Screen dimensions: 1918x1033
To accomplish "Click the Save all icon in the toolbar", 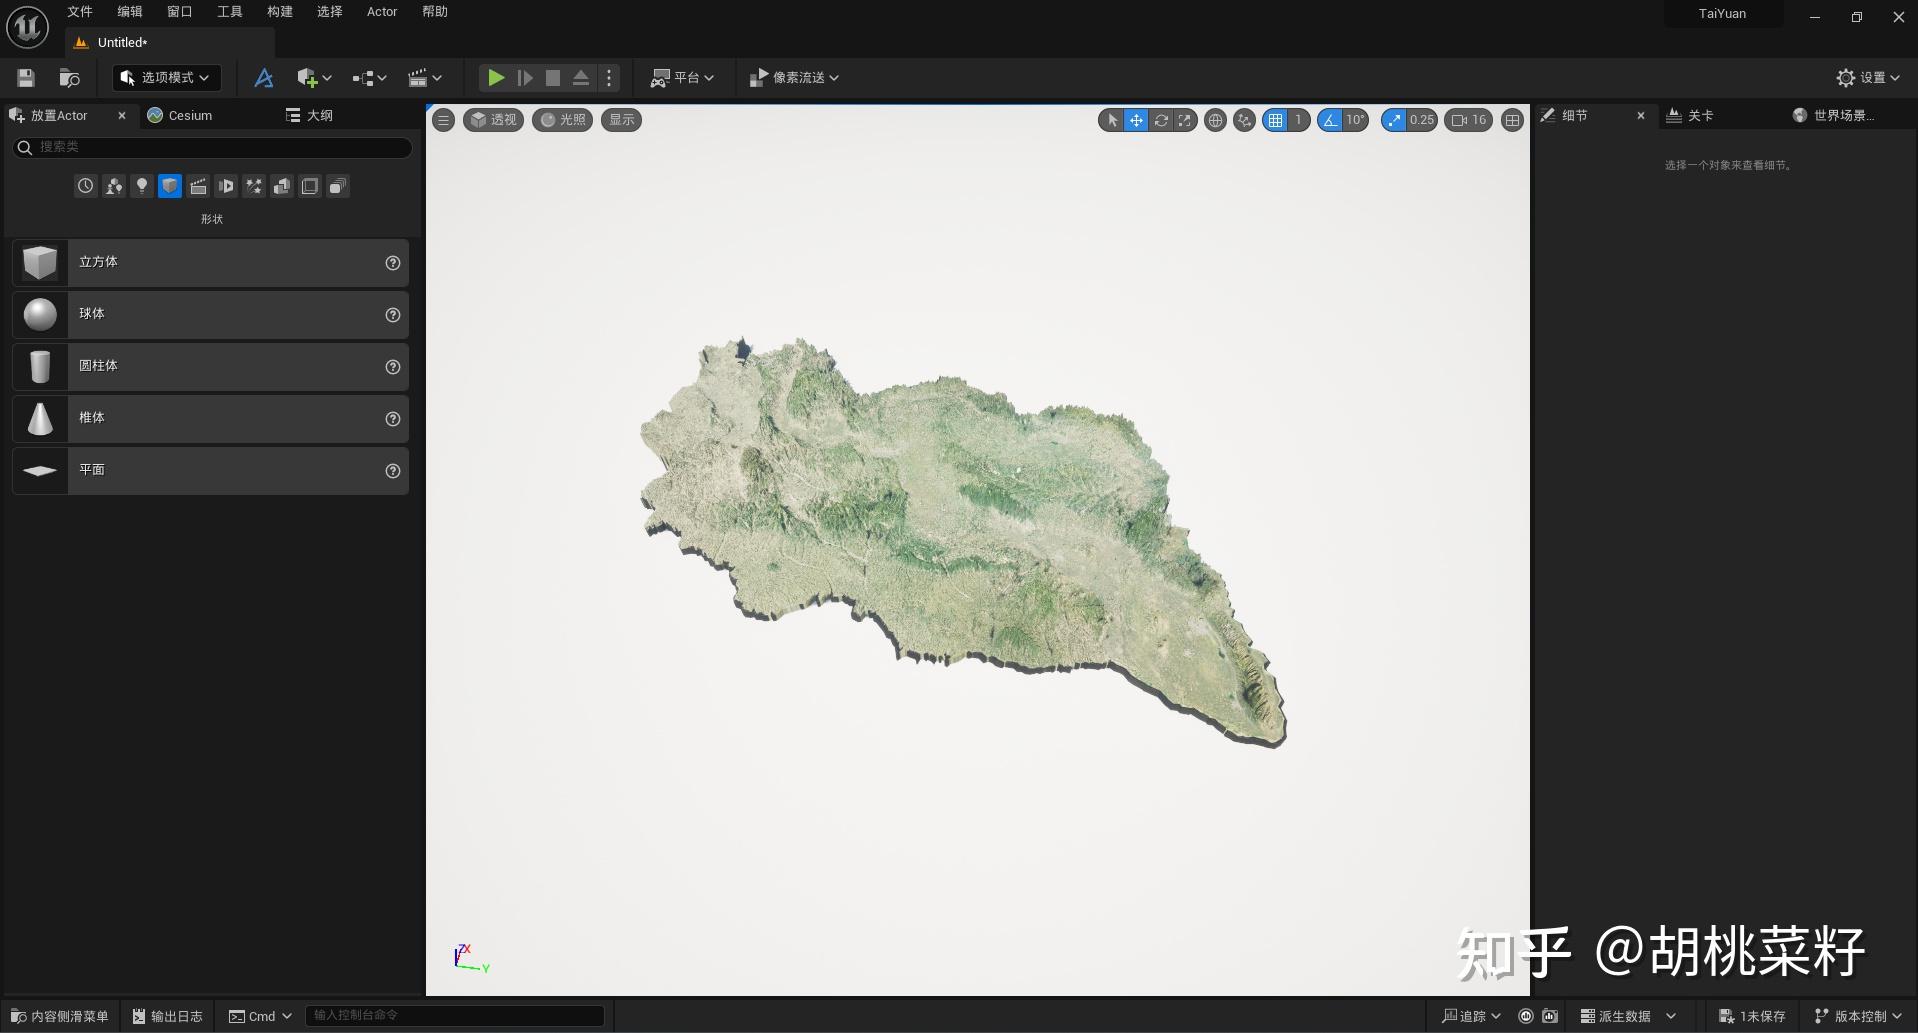I will point(26,77).
